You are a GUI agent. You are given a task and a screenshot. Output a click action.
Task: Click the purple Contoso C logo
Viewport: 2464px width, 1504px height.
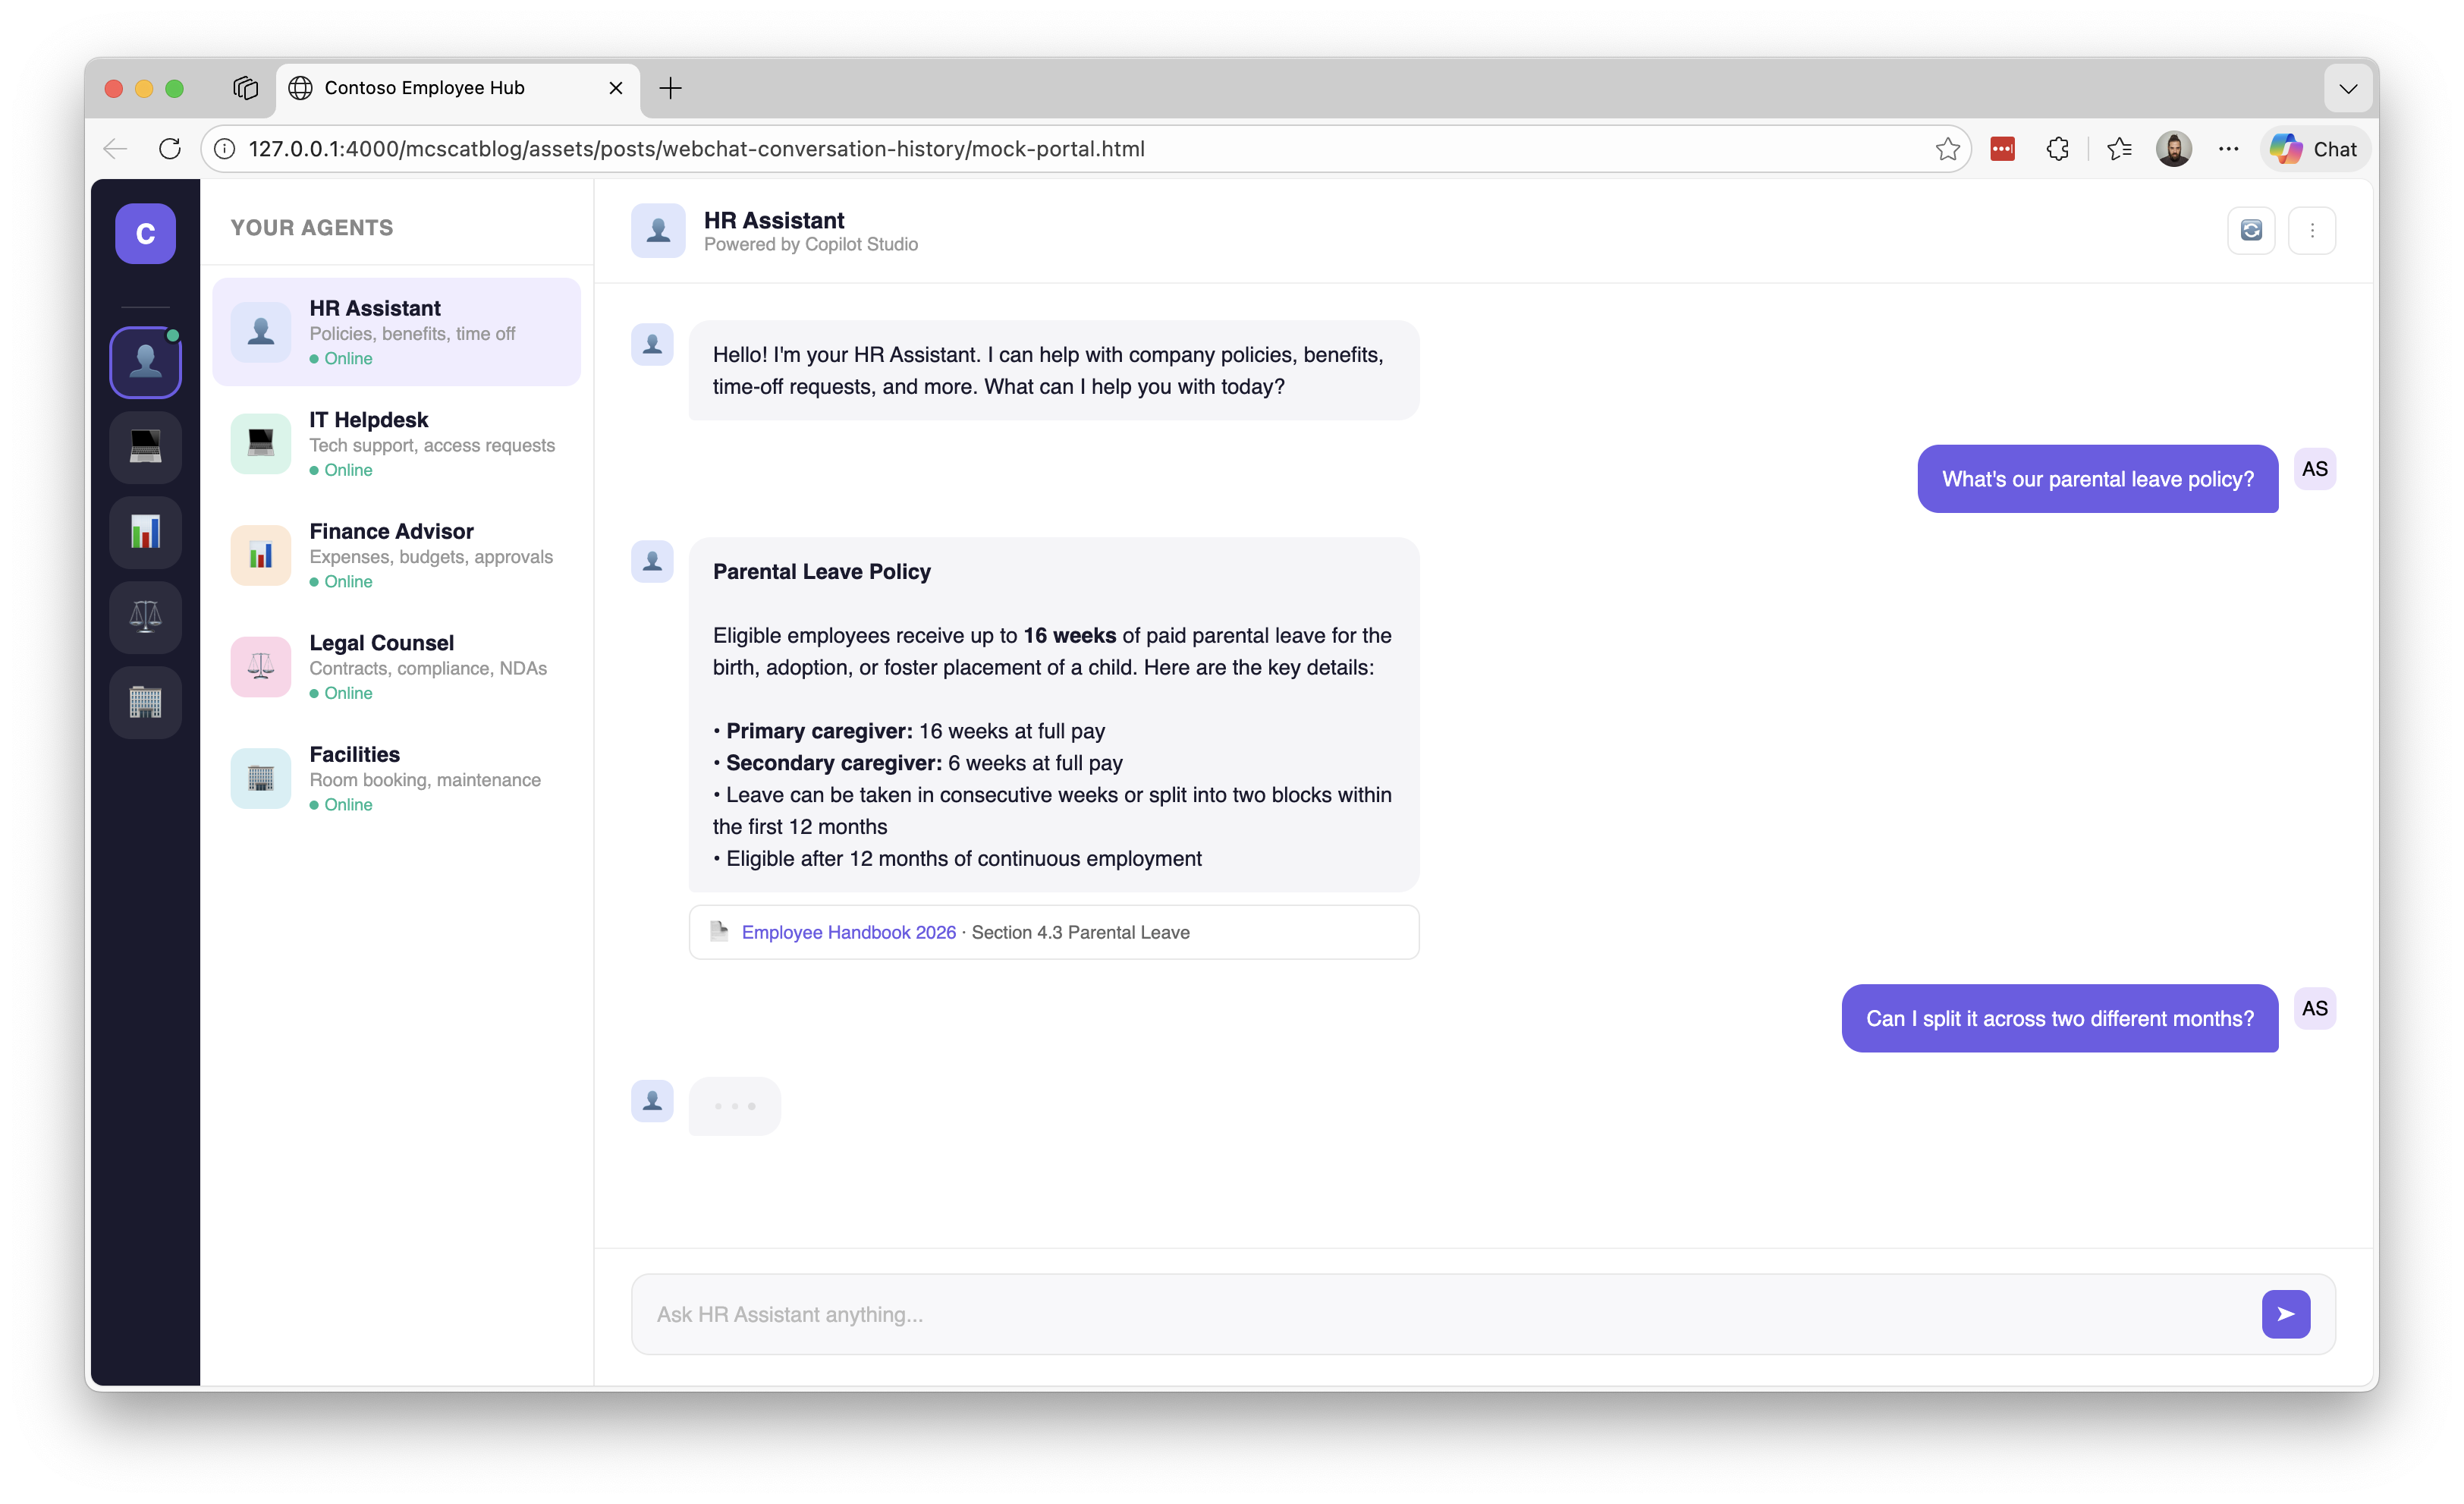click(146, 234)
